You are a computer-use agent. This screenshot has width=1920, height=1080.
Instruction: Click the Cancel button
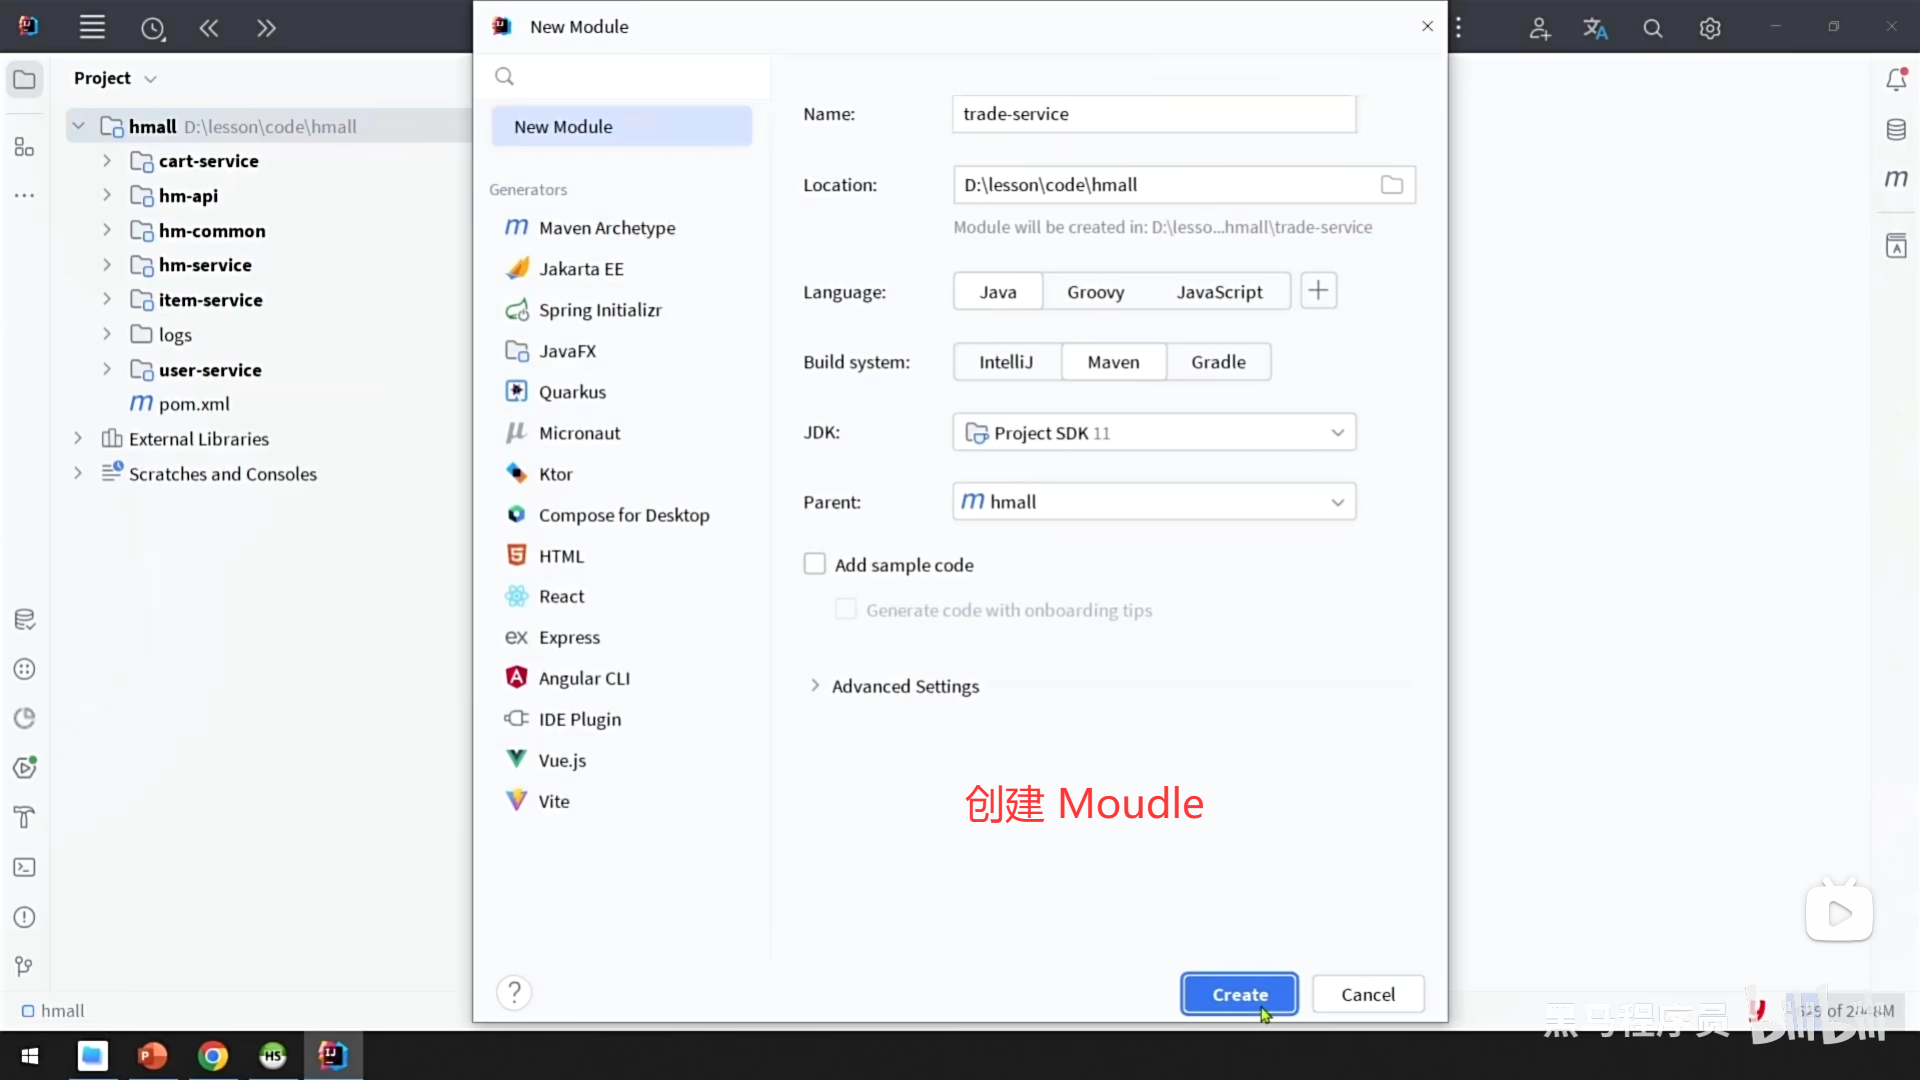(x=1367, y=994)
